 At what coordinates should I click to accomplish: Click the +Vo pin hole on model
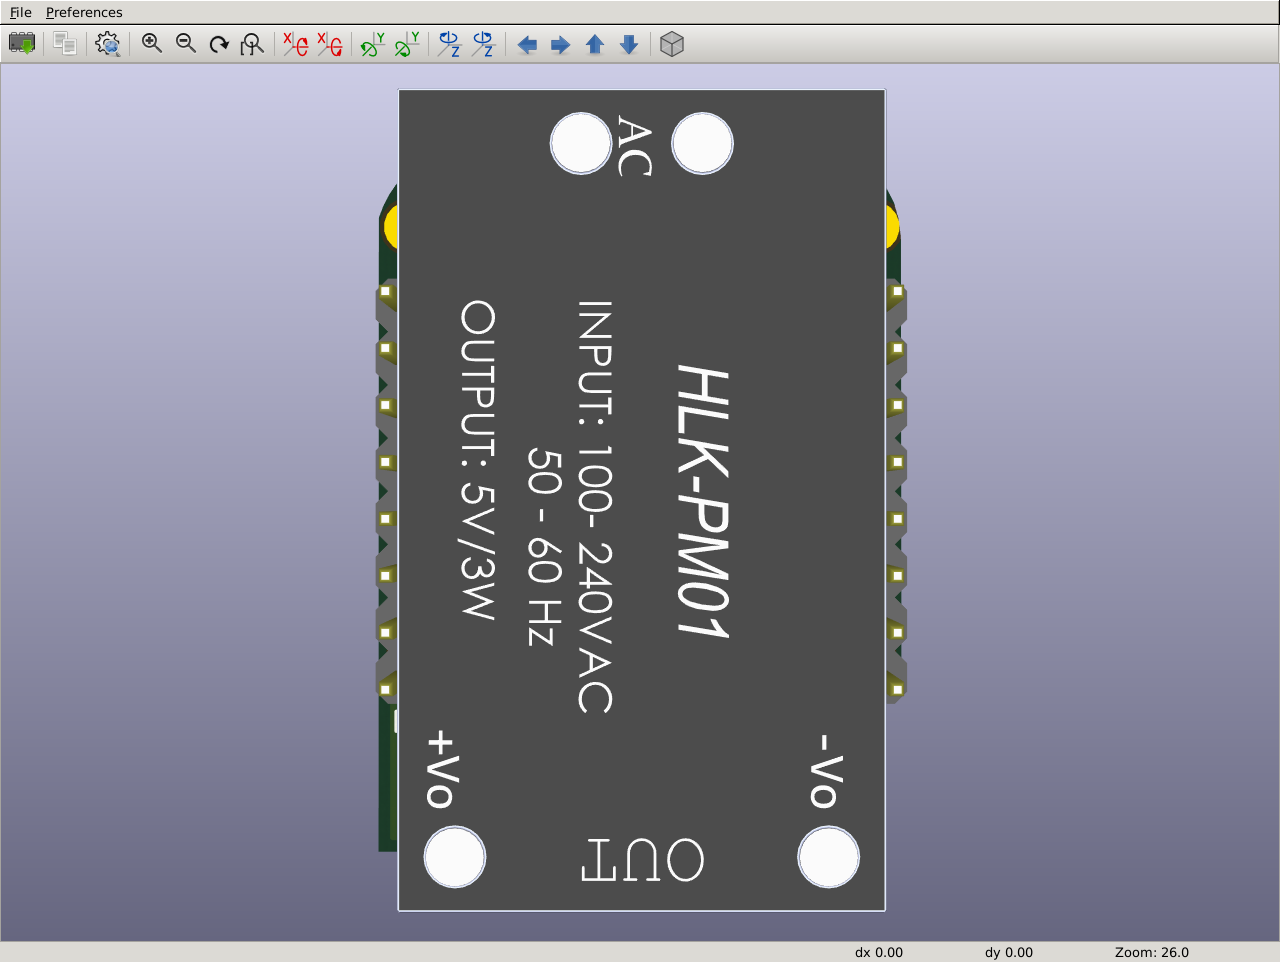coord(455,857)
